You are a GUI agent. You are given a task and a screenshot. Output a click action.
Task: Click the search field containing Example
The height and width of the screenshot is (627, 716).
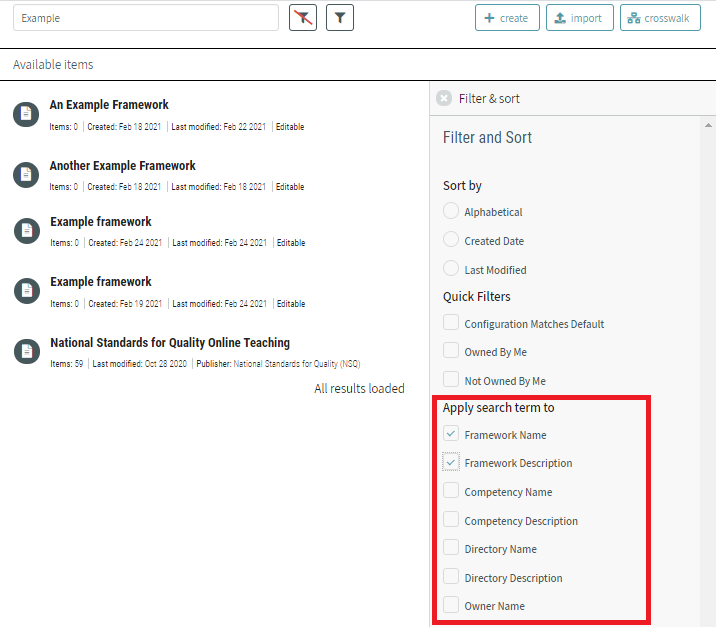(x=146, y=18)
